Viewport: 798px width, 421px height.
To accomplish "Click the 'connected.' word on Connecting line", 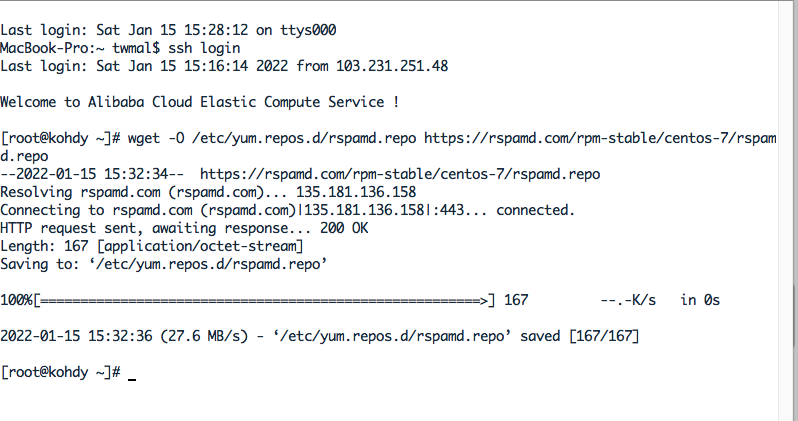I will [x=535, y=210].
